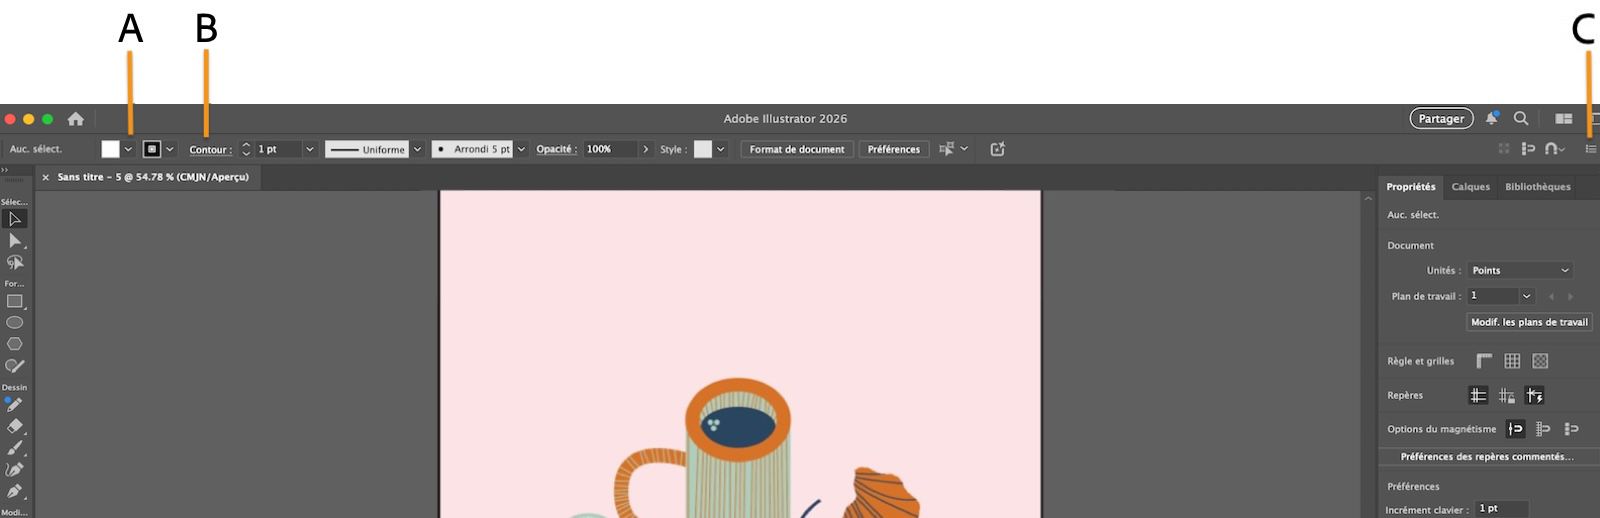This screenshot has height=518, width=1600.
Task: Click previous artboard arrow
Action: pos(1551,296)
